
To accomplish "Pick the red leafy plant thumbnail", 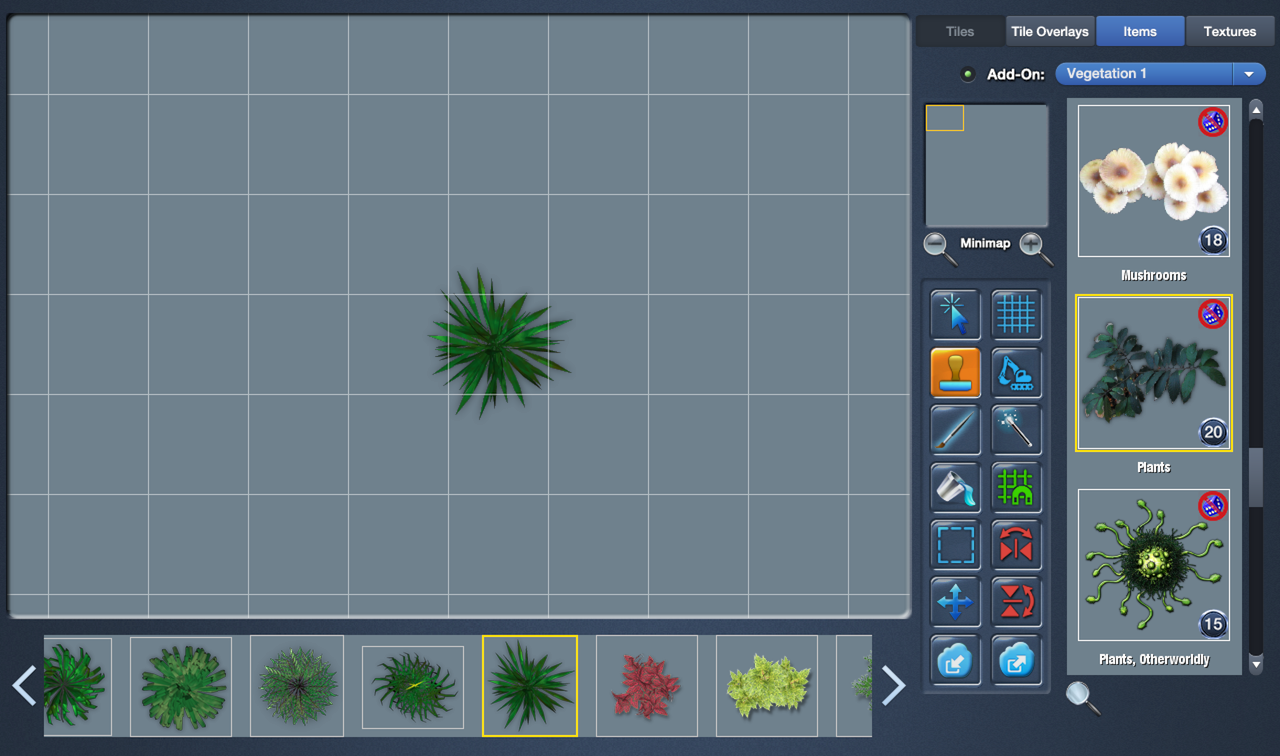I will 646,686.
